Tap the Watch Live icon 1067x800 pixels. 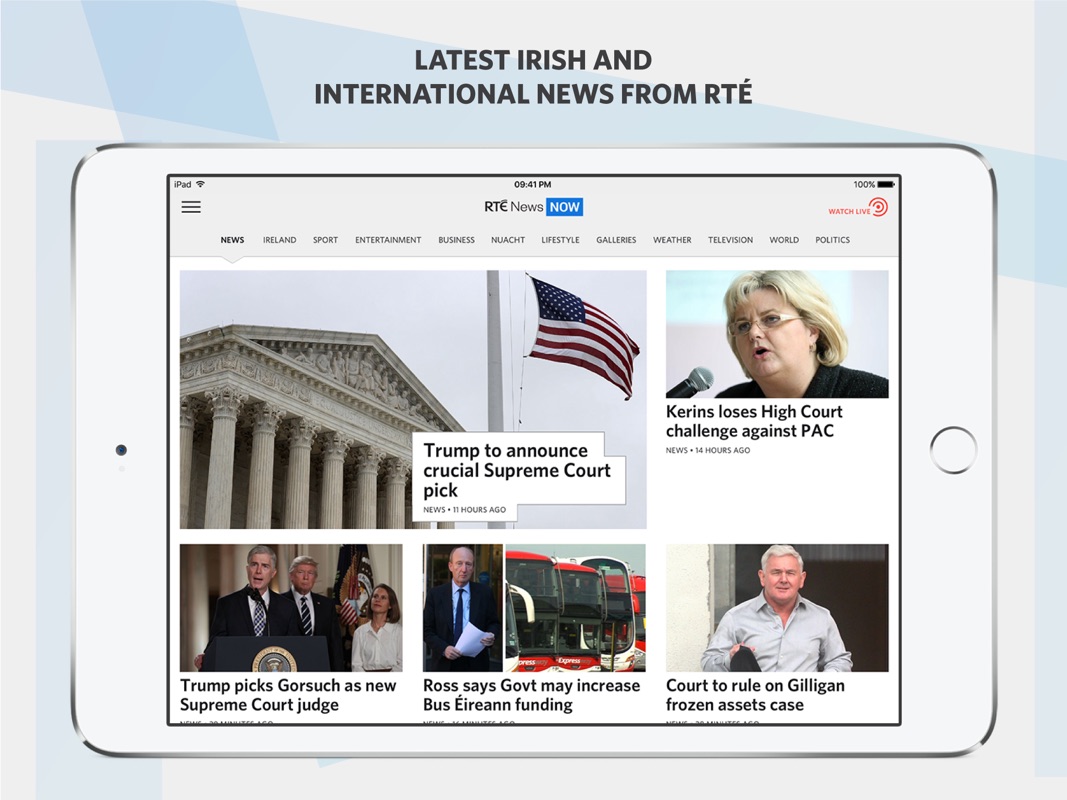click(x=857, y=207)
